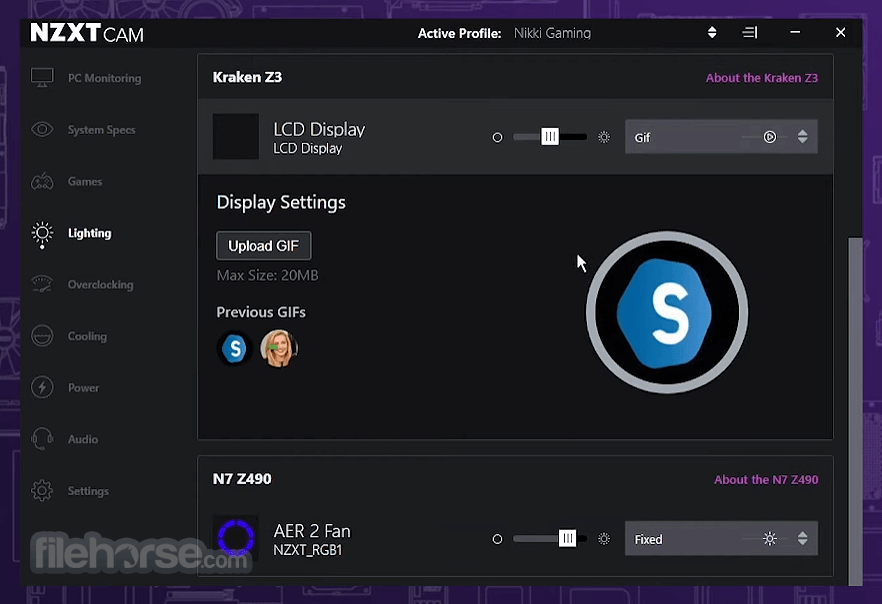Click the N7 Z490 device heading
Viewport: 882px width, 604px height.
coord(242,479)
